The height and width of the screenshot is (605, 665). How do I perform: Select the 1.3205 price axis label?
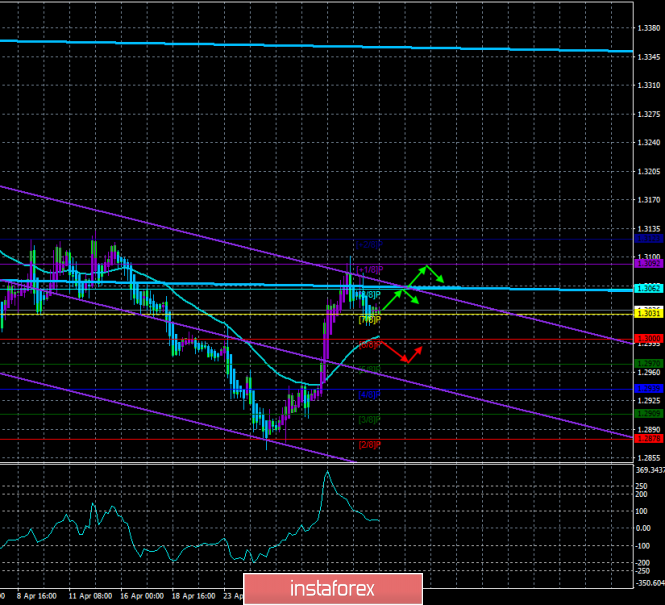click(x=649, y=172)
